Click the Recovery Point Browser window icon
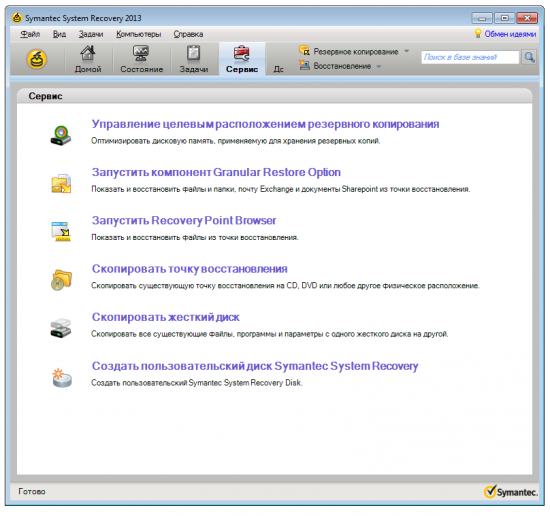Screen dimensions: 550x516 [61, 232]
